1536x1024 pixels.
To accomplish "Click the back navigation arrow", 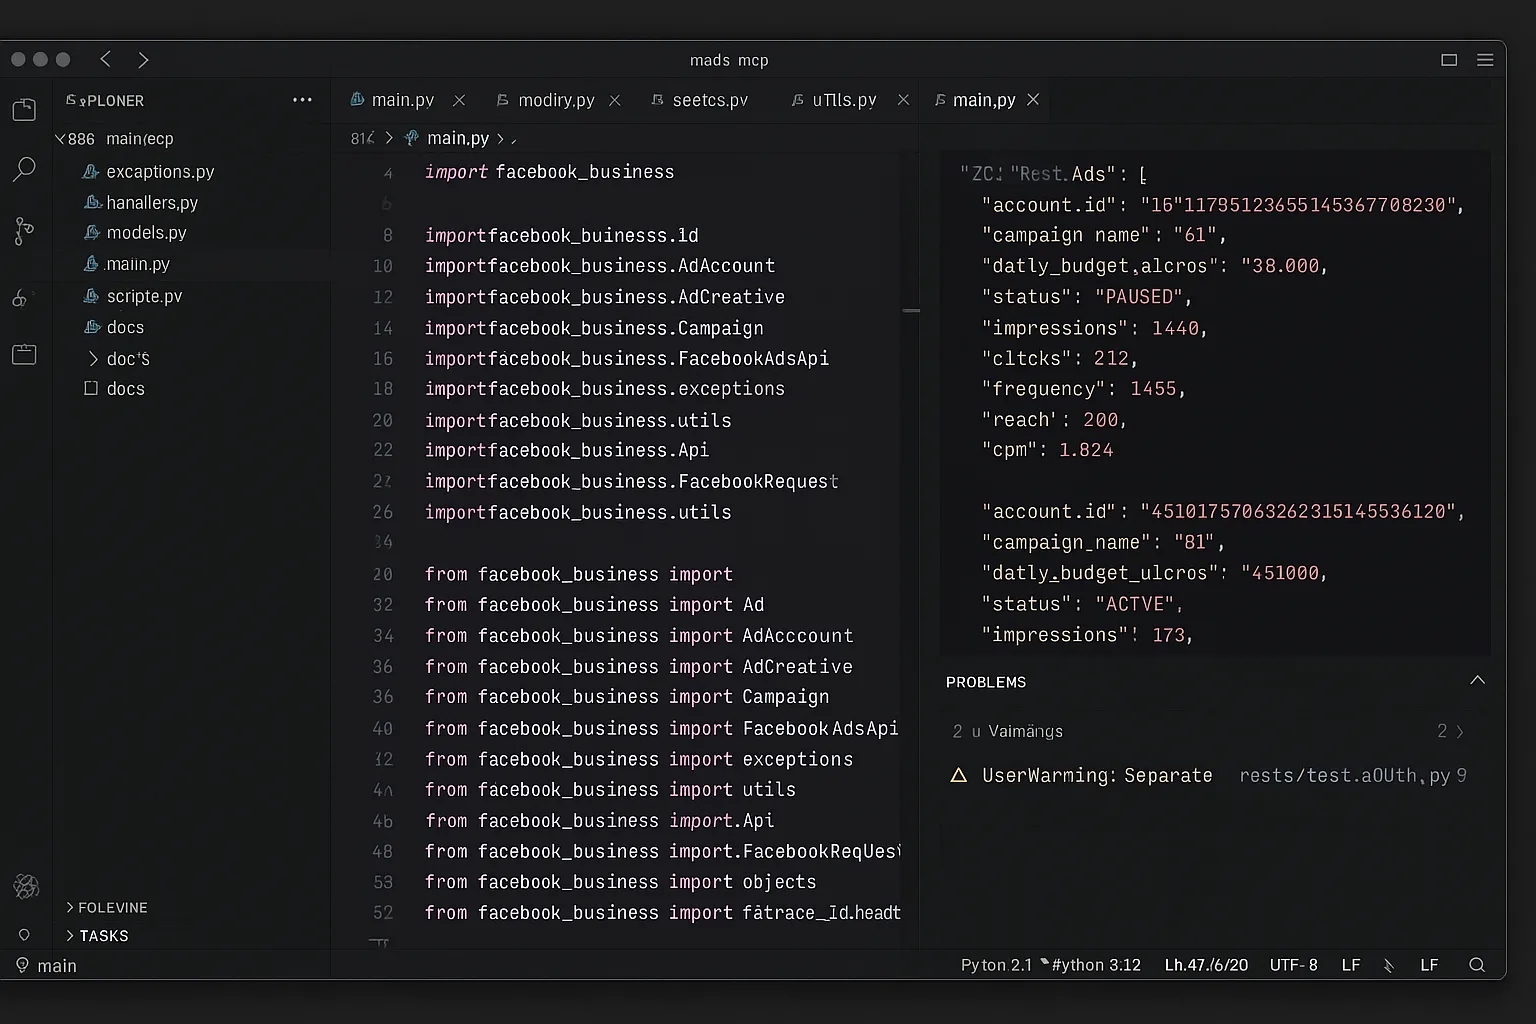I will point(105,60).
